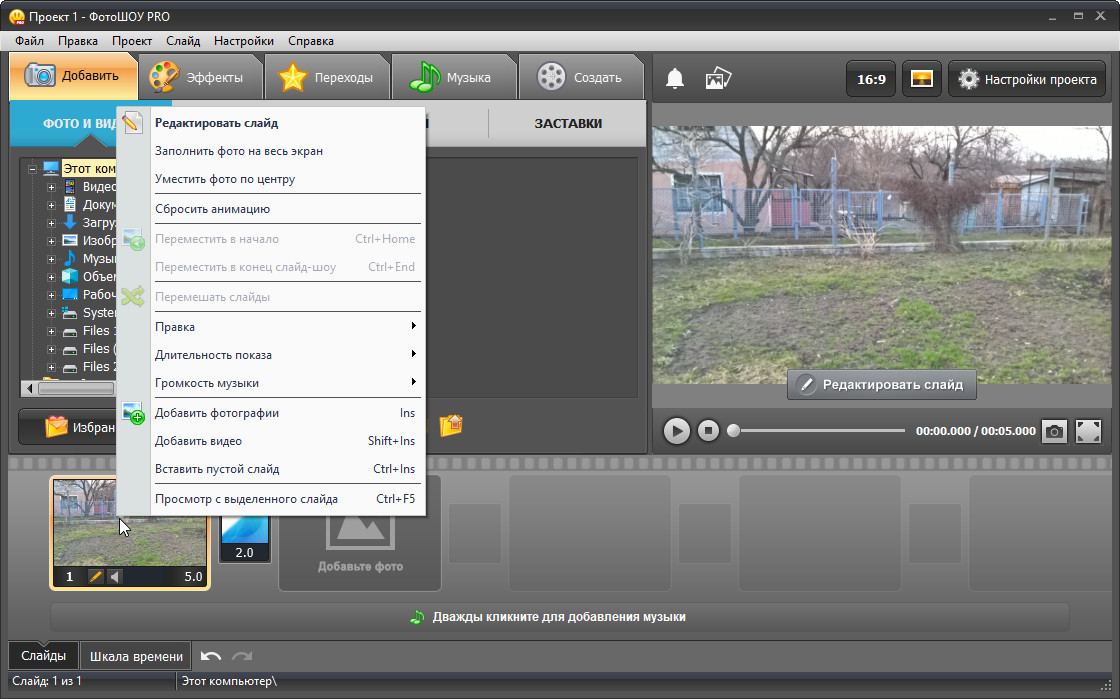
Task: Click the undo arrow icon
Action: coord(211,656)
